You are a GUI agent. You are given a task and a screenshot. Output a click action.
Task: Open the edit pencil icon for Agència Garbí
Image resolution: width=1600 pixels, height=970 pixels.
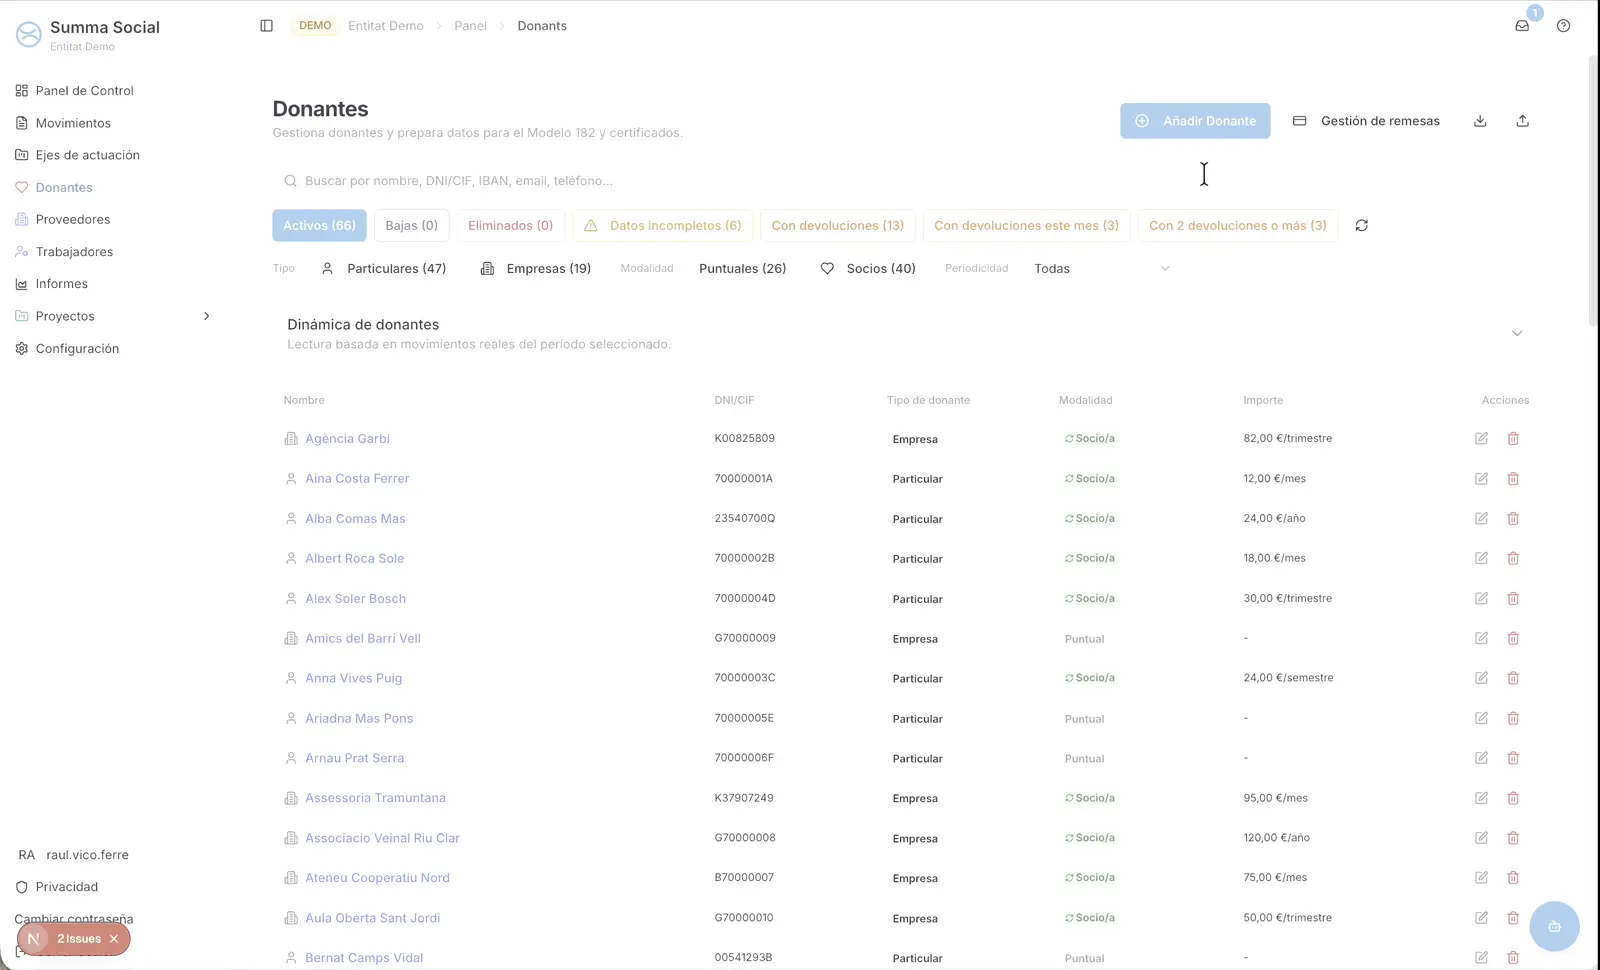tap(1481, 438)
